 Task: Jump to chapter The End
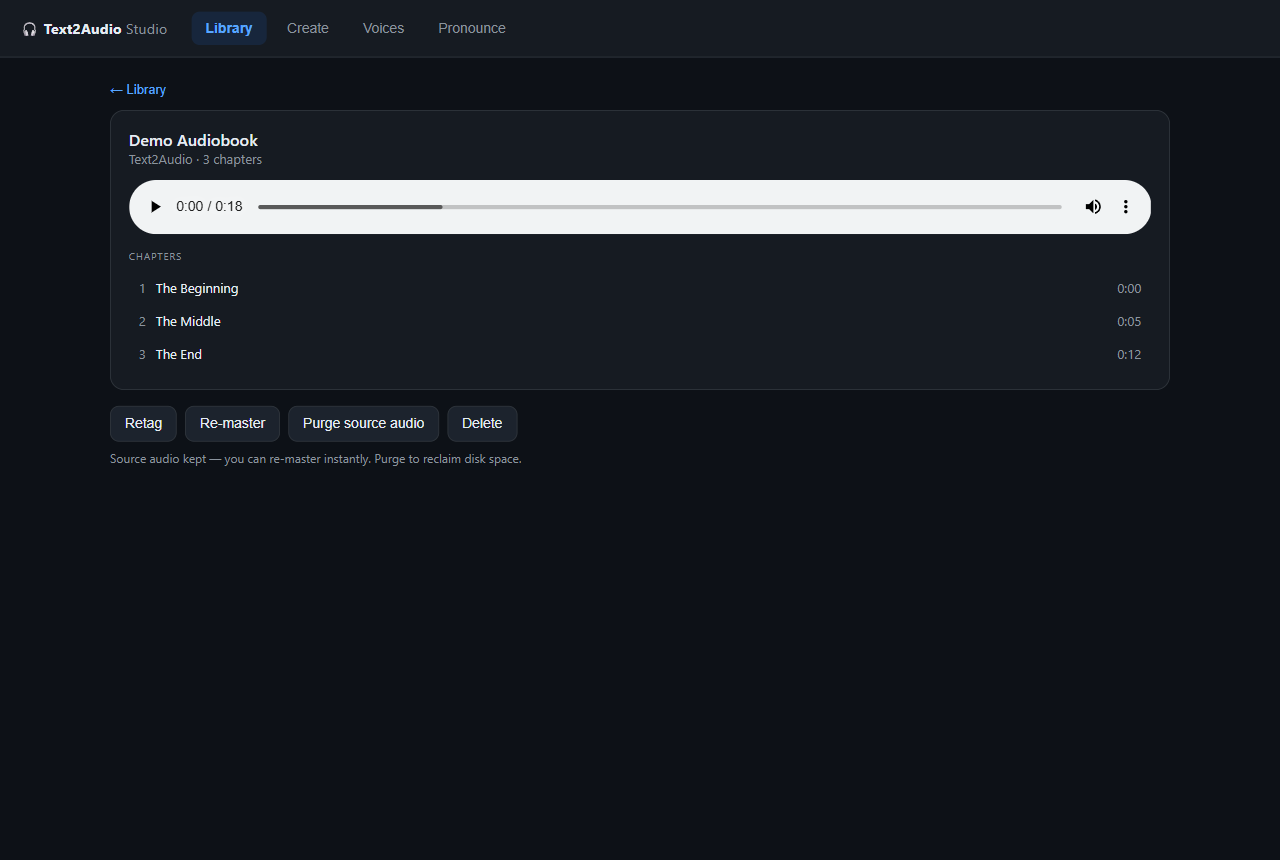640,355
